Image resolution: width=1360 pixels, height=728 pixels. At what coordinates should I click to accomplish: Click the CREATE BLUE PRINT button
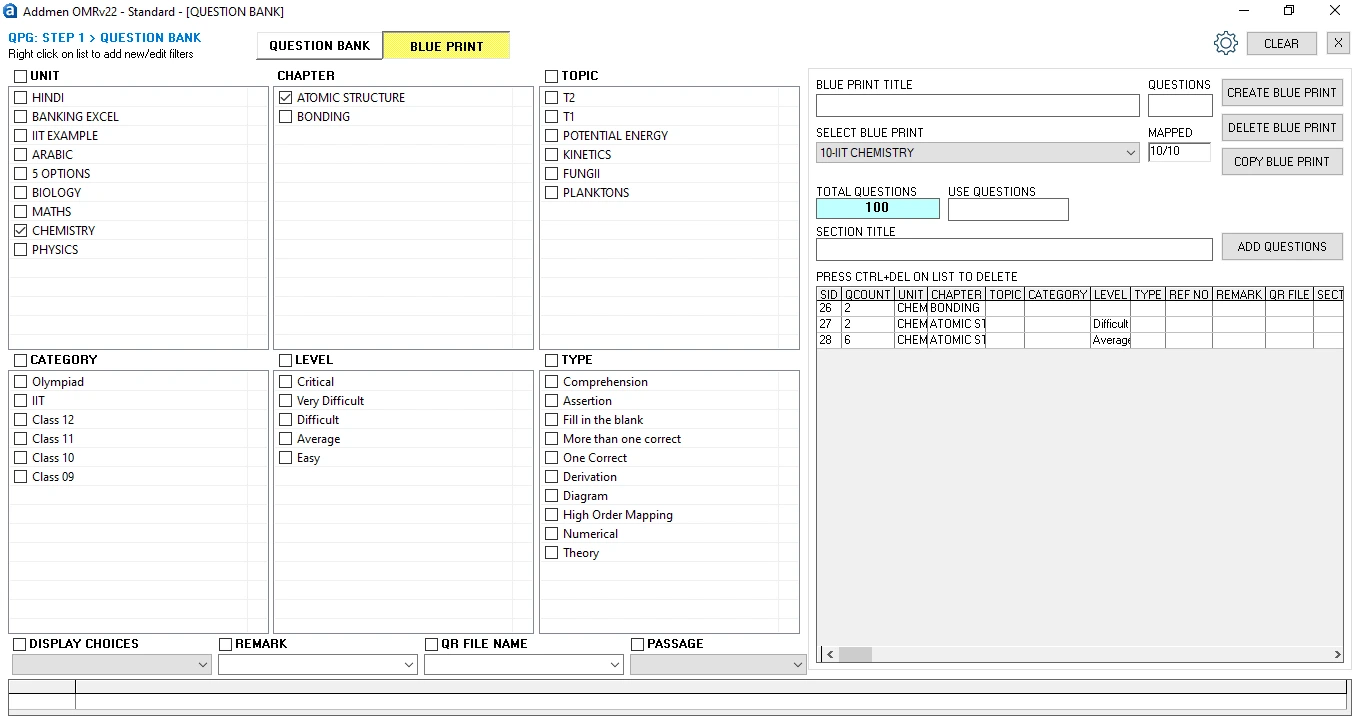[x=1282, y=92]
